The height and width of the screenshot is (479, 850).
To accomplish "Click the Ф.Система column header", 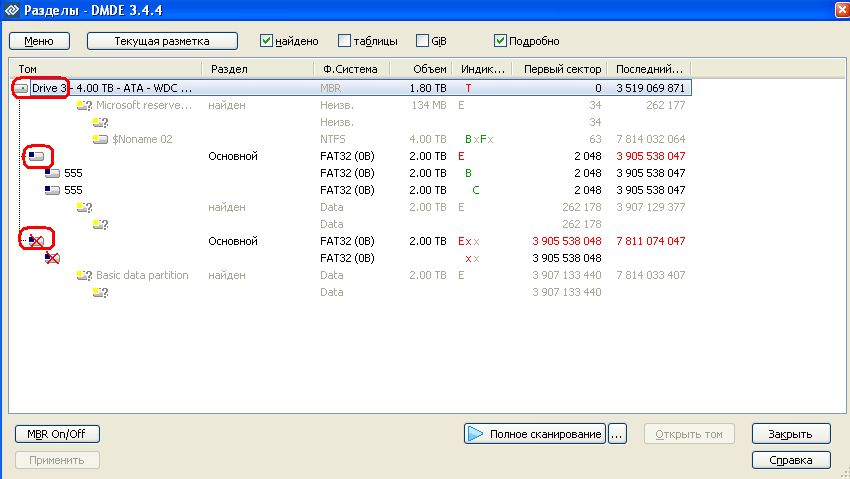I will point(352,69).
